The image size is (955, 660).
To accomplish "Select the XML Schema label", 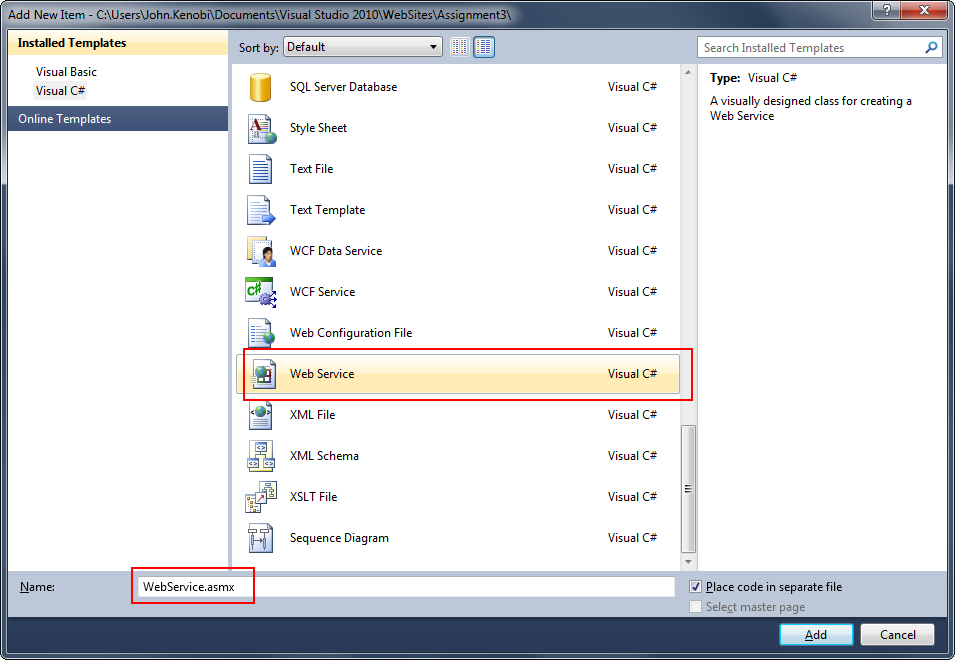I will (324, 456).
